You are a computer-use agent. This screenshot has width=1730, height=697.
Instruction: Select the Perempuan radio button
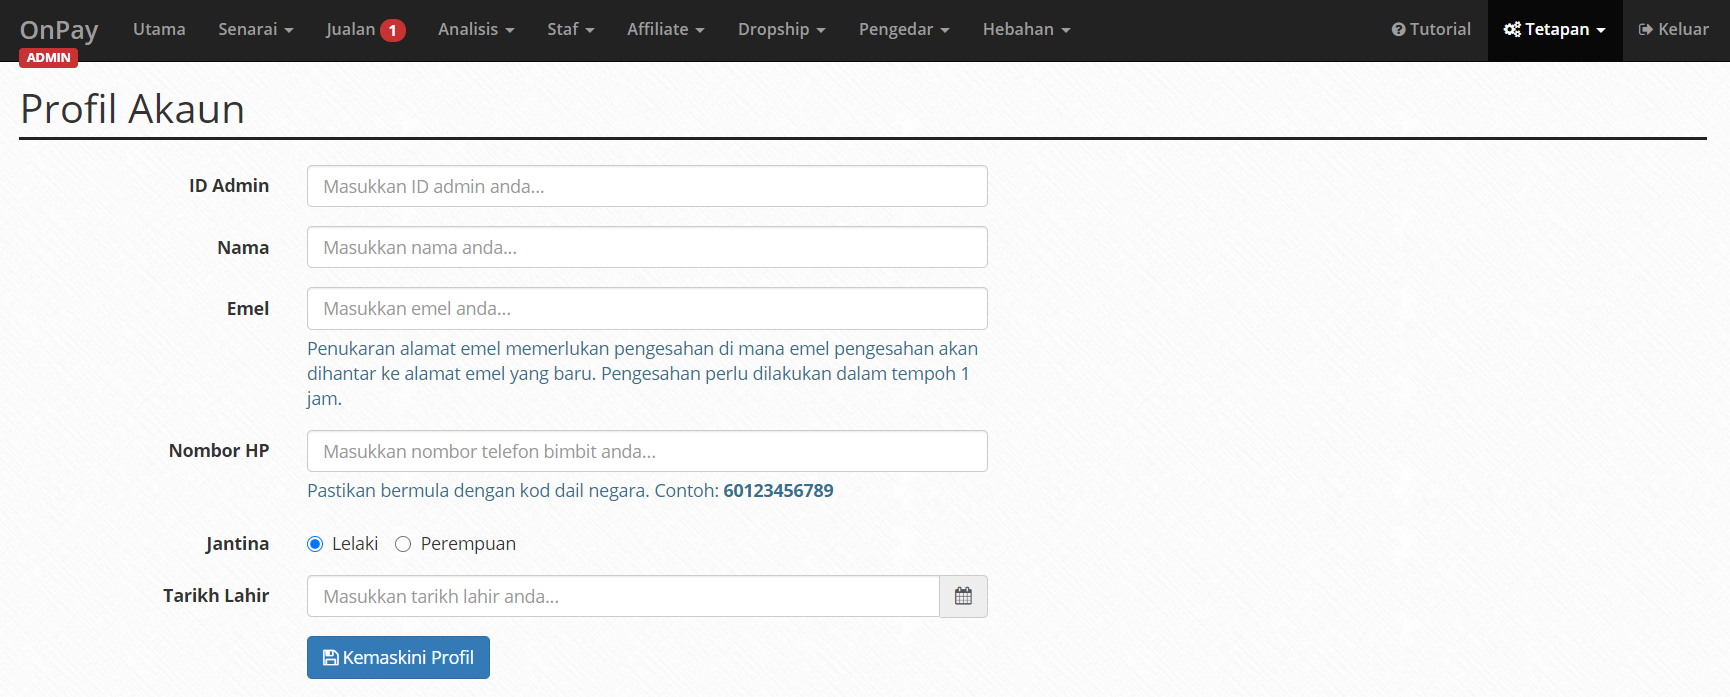pyautogui.click(x=403, y=544)
